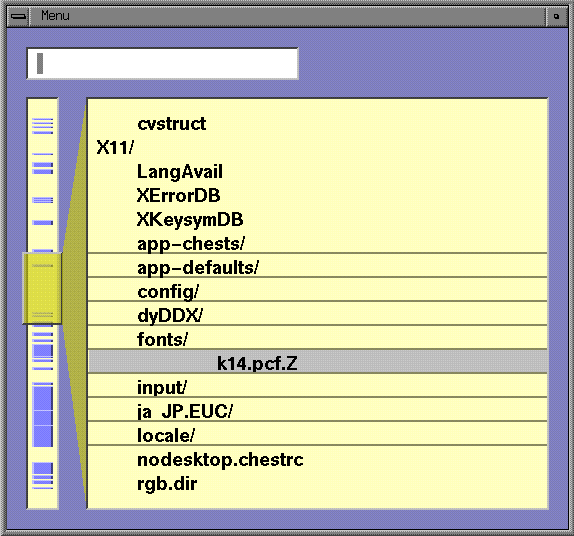Select the yellow overview scrollbar thumb
Screen dimensions: 574x536
[42, 288]
